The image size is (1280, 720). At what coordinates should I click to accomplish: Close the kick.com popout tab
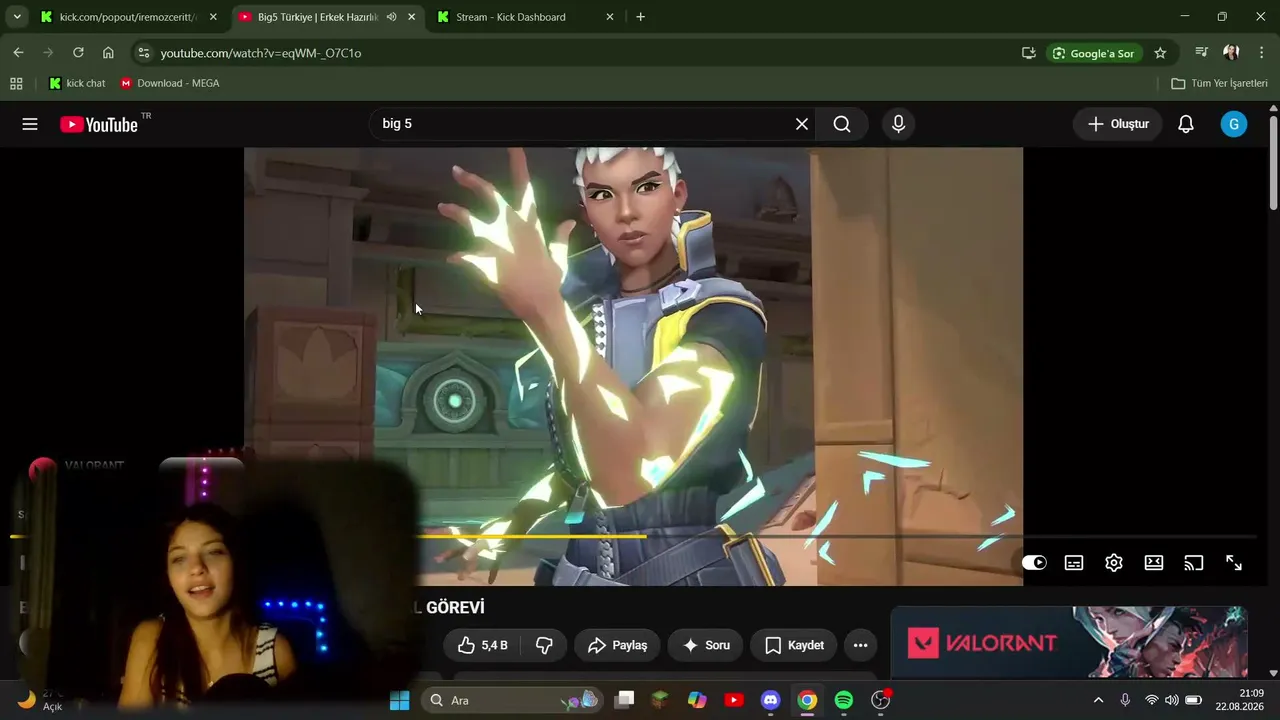213,17
